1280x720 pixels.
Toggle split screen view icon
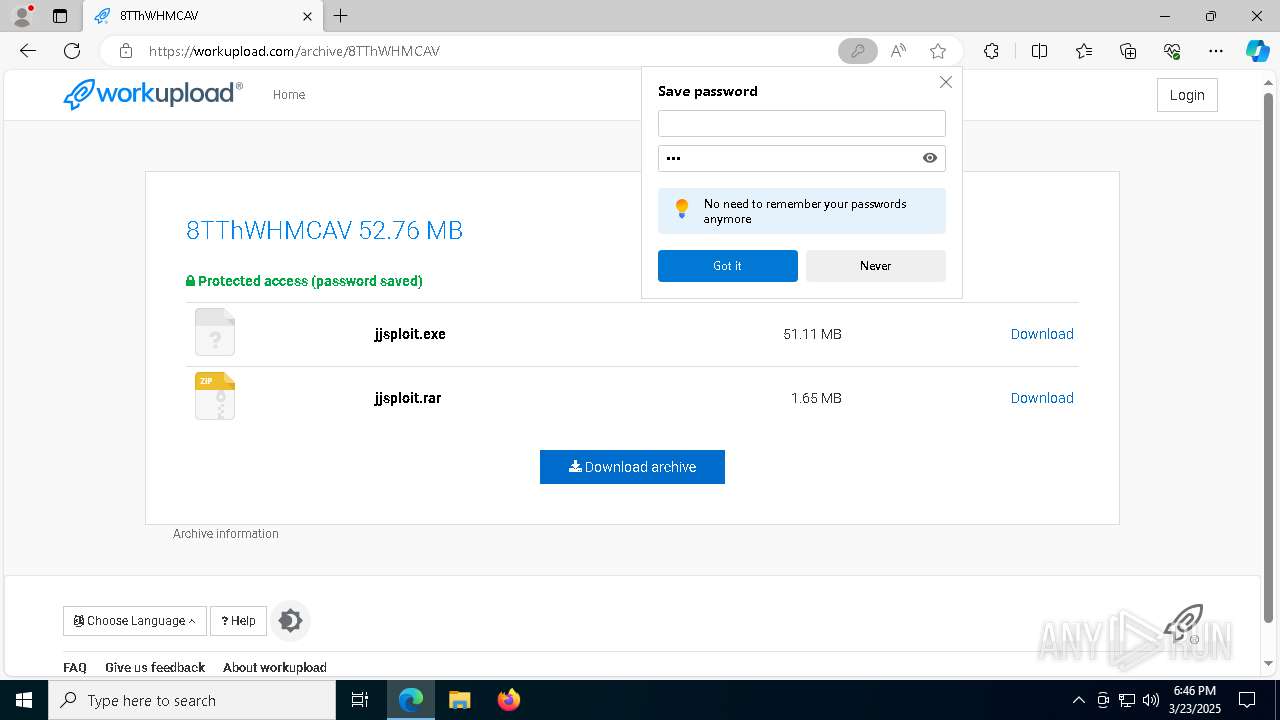click(x=1039, y=51)
